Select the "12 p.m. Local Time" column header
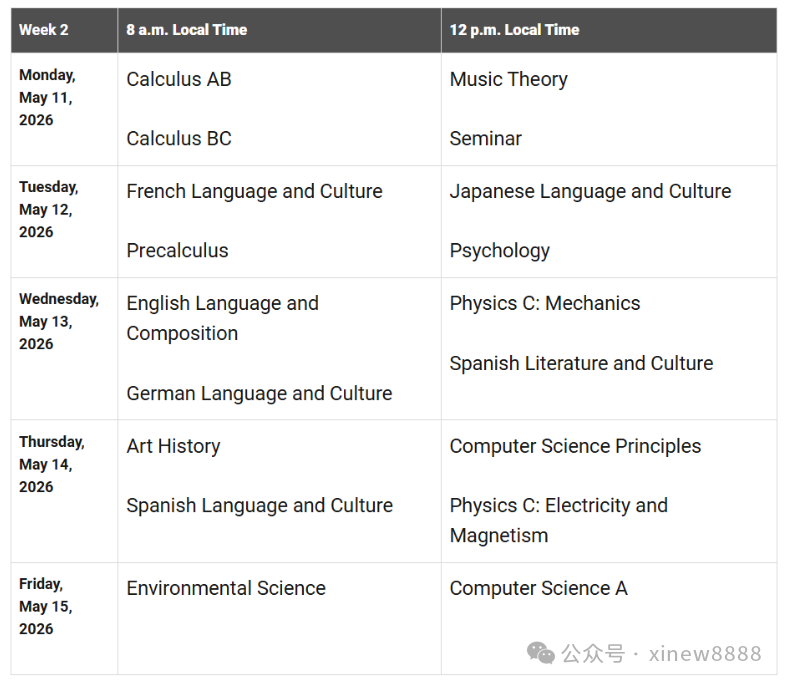Viewport: 786px width, 684px height. (x=514, y=30)
